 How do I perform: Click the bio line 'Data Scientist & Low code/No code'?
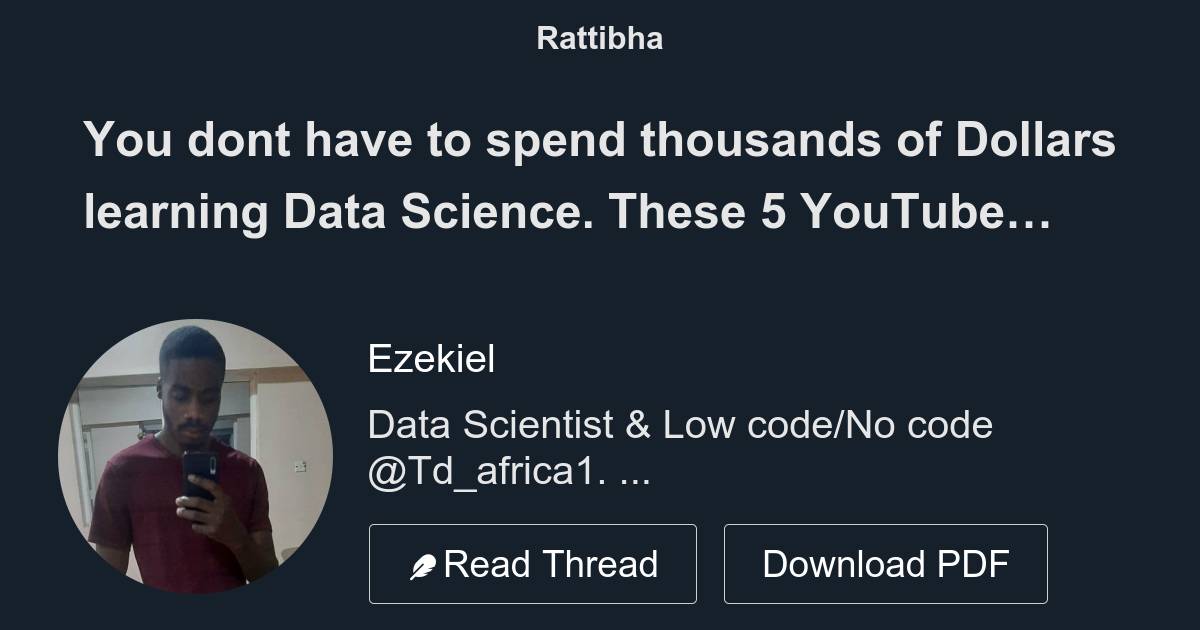coord(682,424)
